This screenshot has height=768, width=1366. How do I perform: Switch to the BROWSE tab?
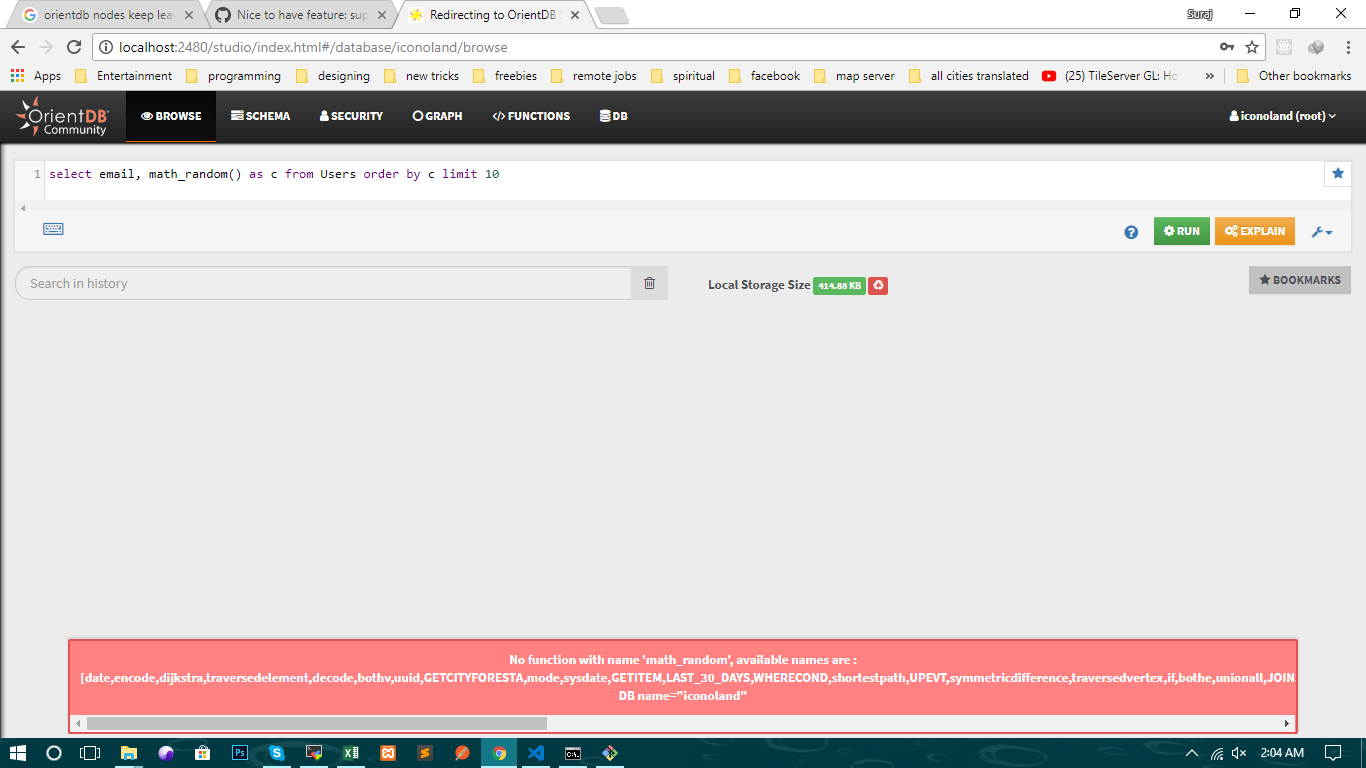pos(170,115)
